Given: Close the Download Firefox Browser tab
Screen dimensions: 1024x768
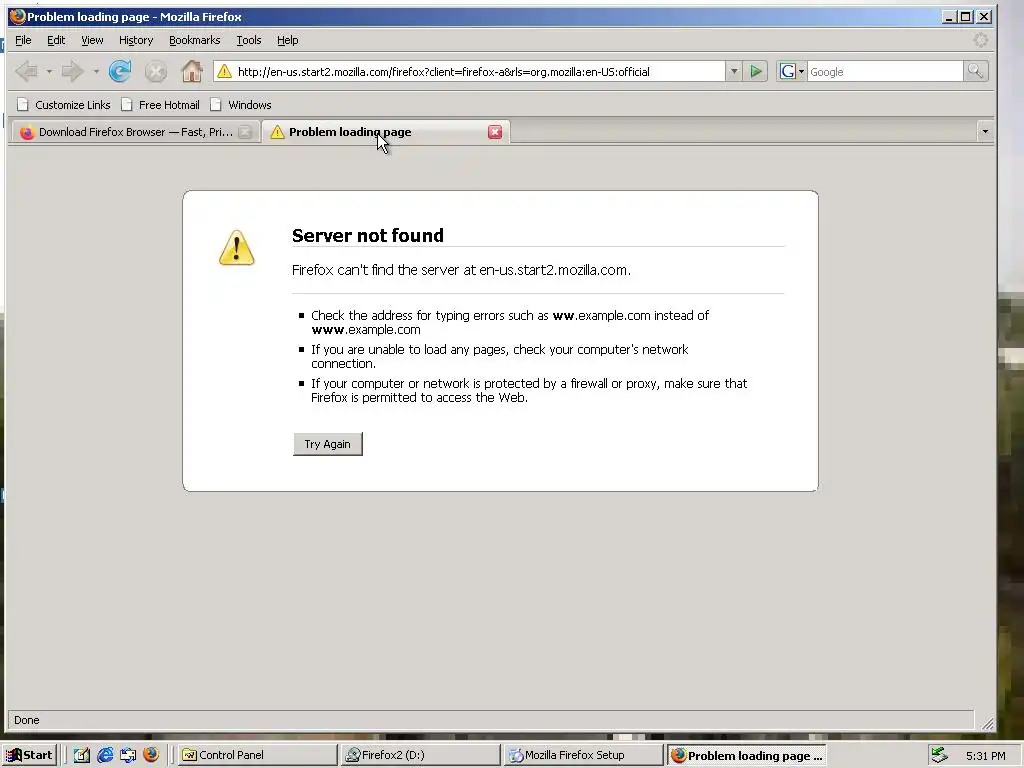Looking at the screenshot, I should [245, 132].
